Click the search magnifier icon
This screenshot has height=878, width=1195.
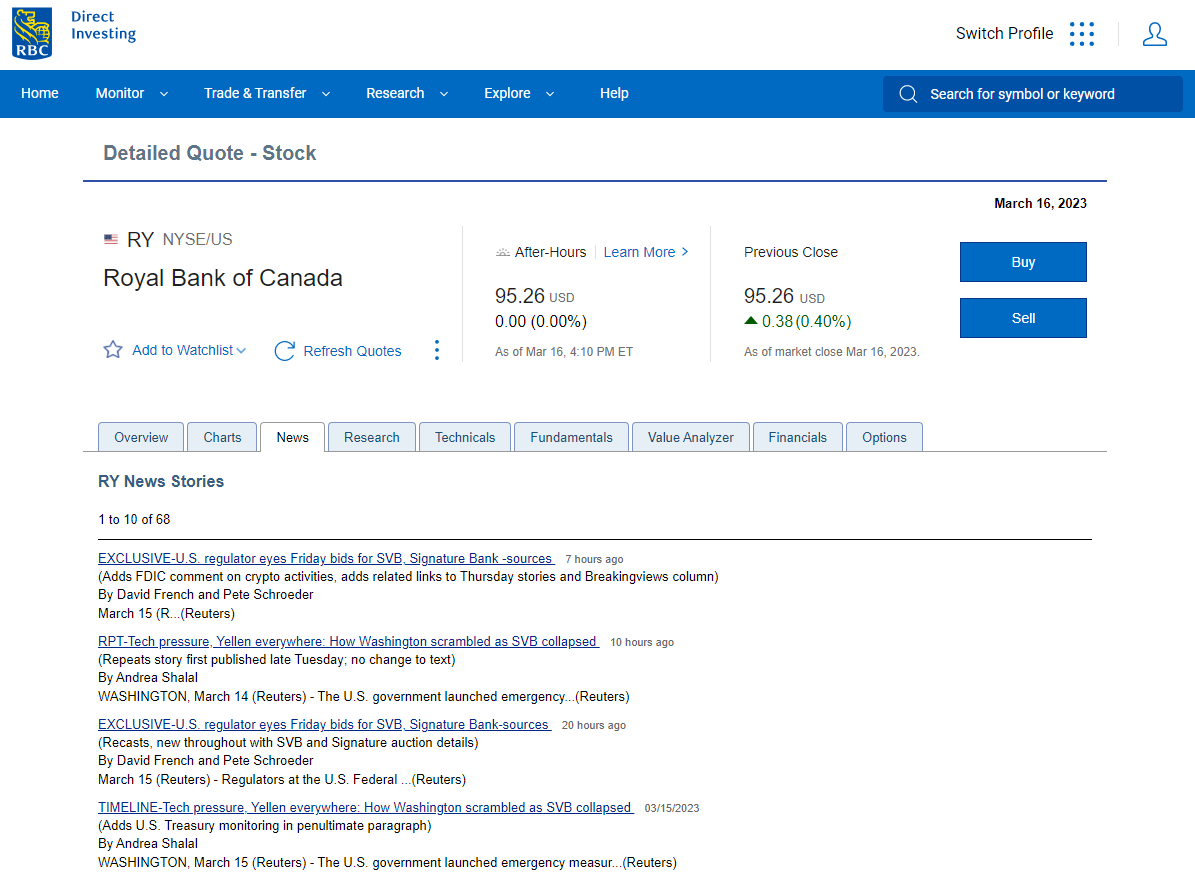click(908, 94)
